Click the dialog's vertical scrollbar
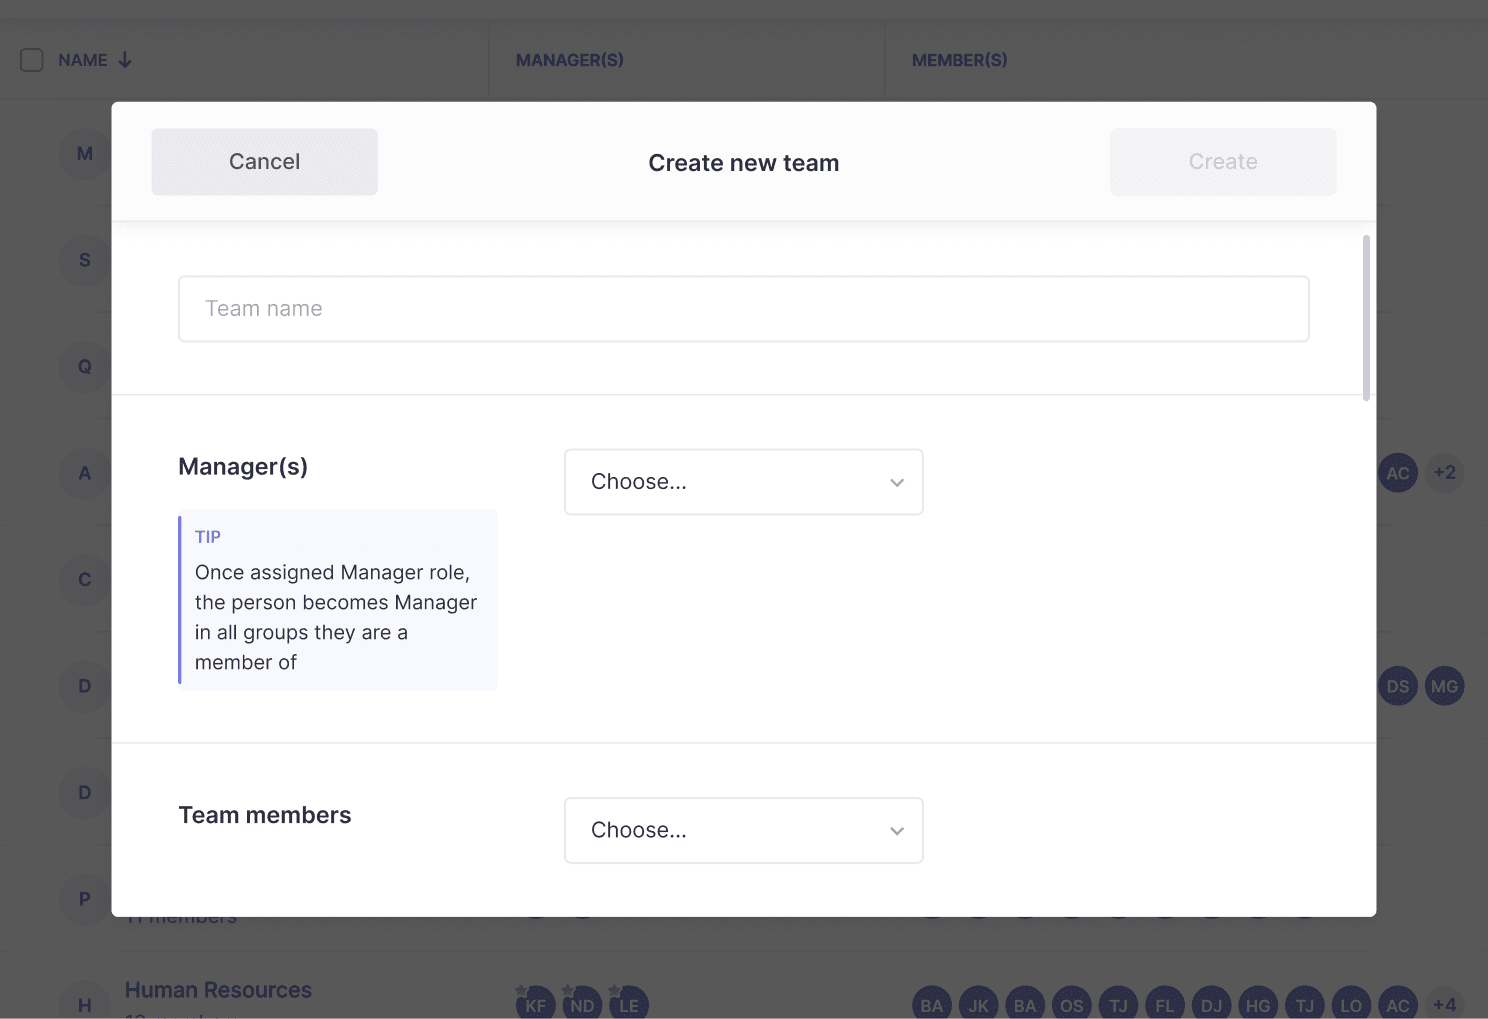 [1366, 318]
